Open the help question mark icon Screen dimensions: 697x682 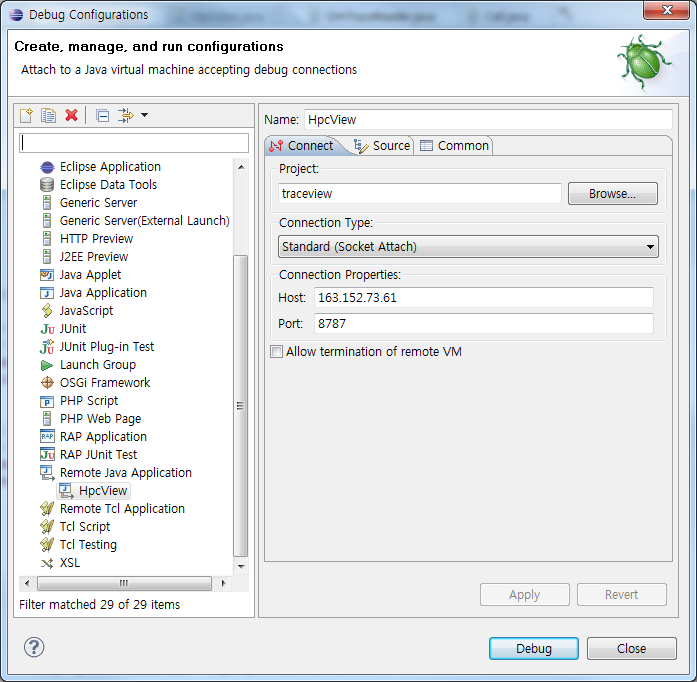[34, 647]
